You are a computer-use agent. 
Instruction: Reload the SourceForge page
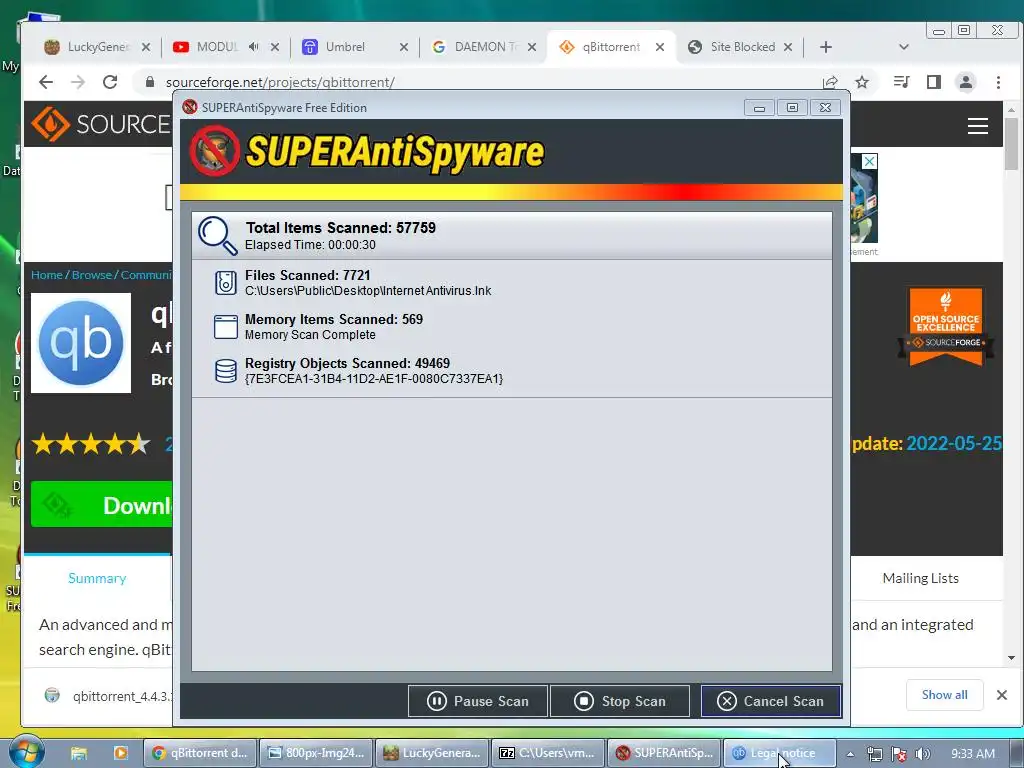point(110,82)
